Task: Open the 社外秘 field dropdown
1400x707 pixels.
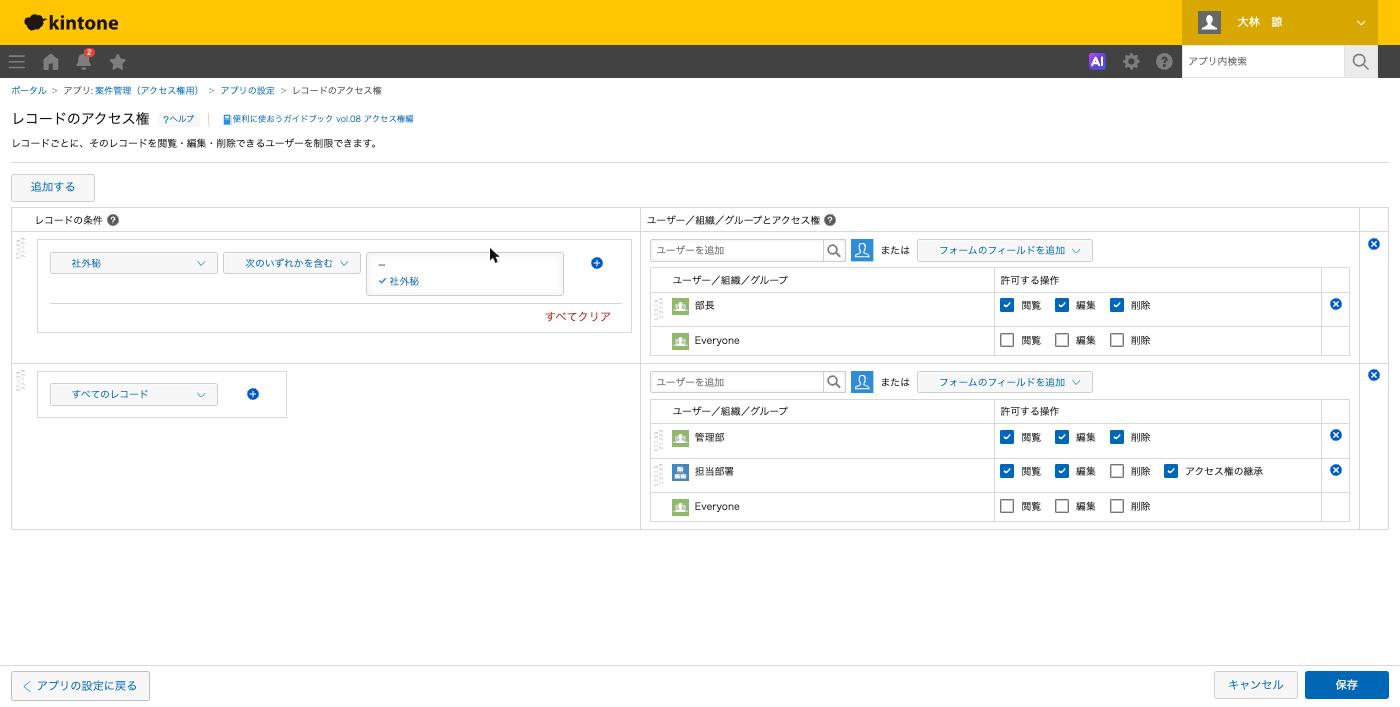Action: (x=134, y=263)
